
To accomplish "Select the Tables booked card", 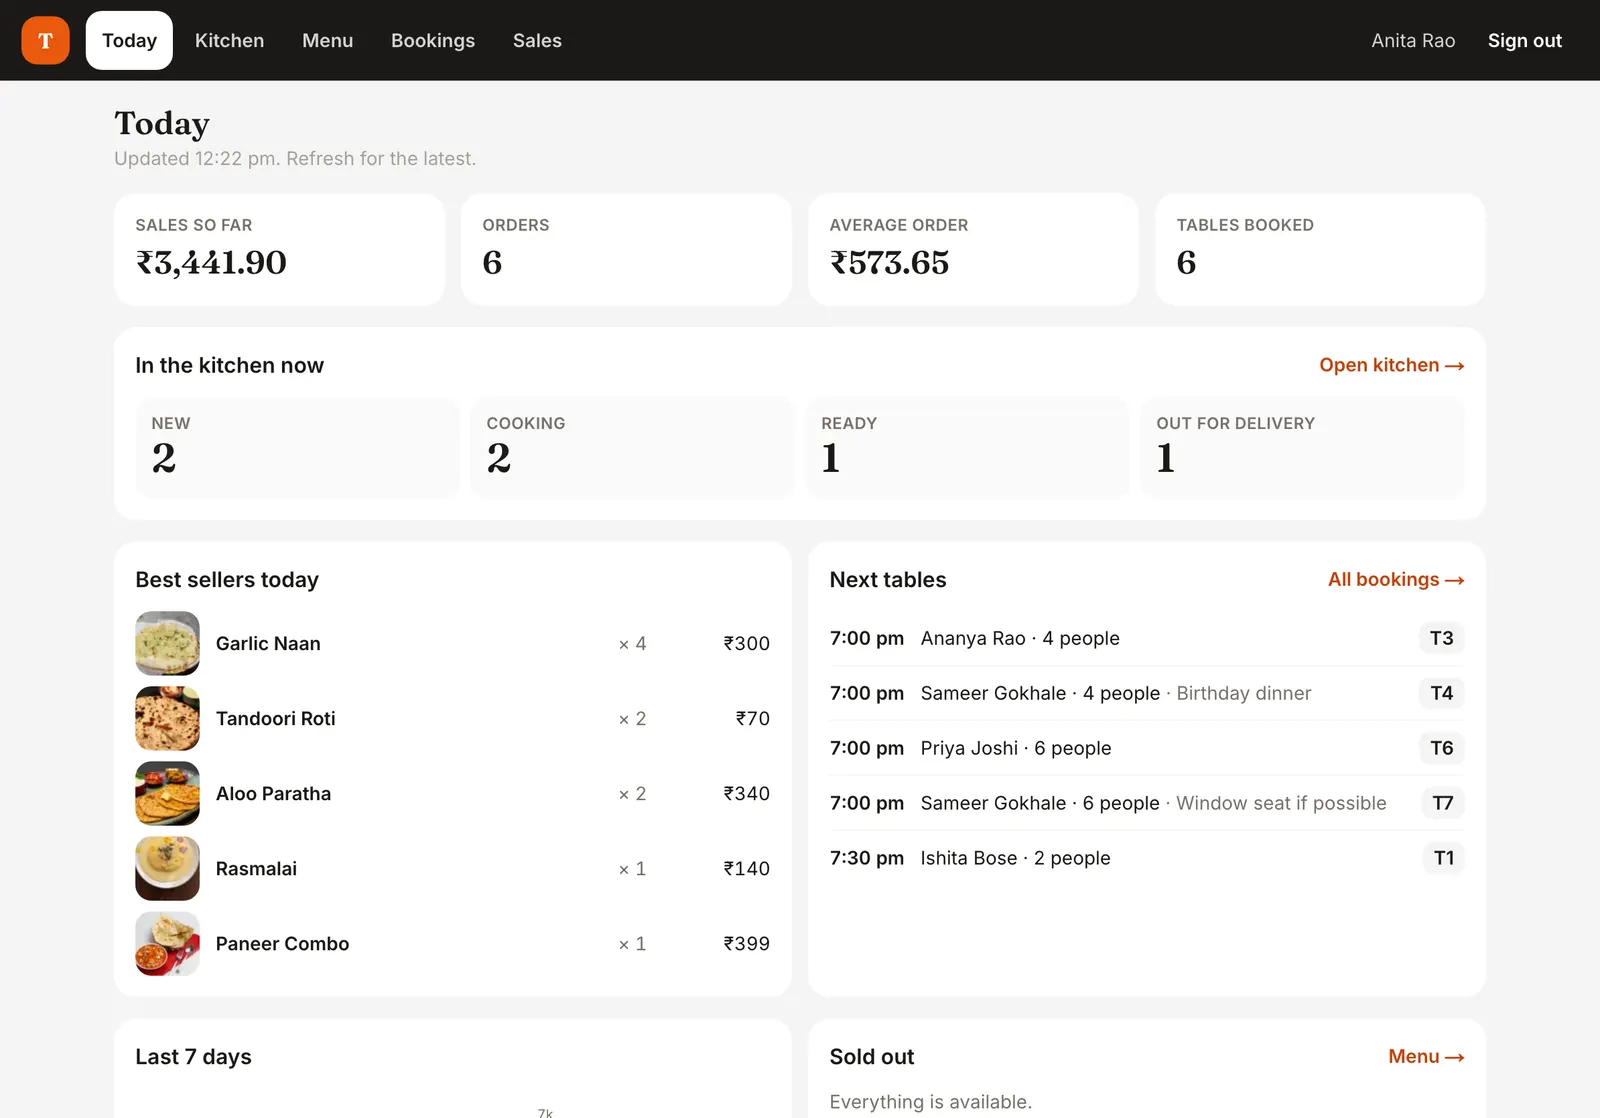I will (x=1320, y=249).
